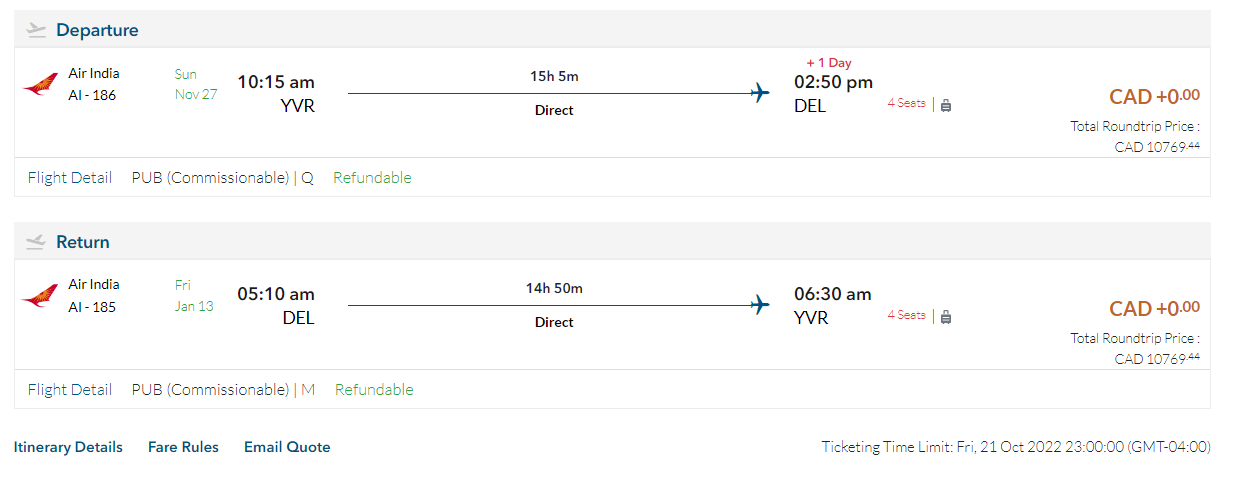Viewport: 1235px width, 482px height.
Task: Click Air India logo for flight AI-185
Action: (40, 296)
